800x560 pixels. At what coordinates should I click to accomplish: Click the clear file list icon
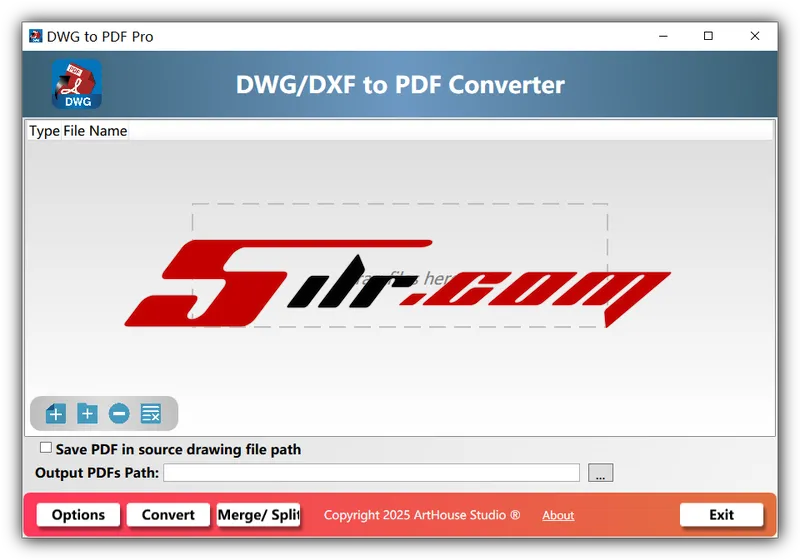tap(151, 413)
